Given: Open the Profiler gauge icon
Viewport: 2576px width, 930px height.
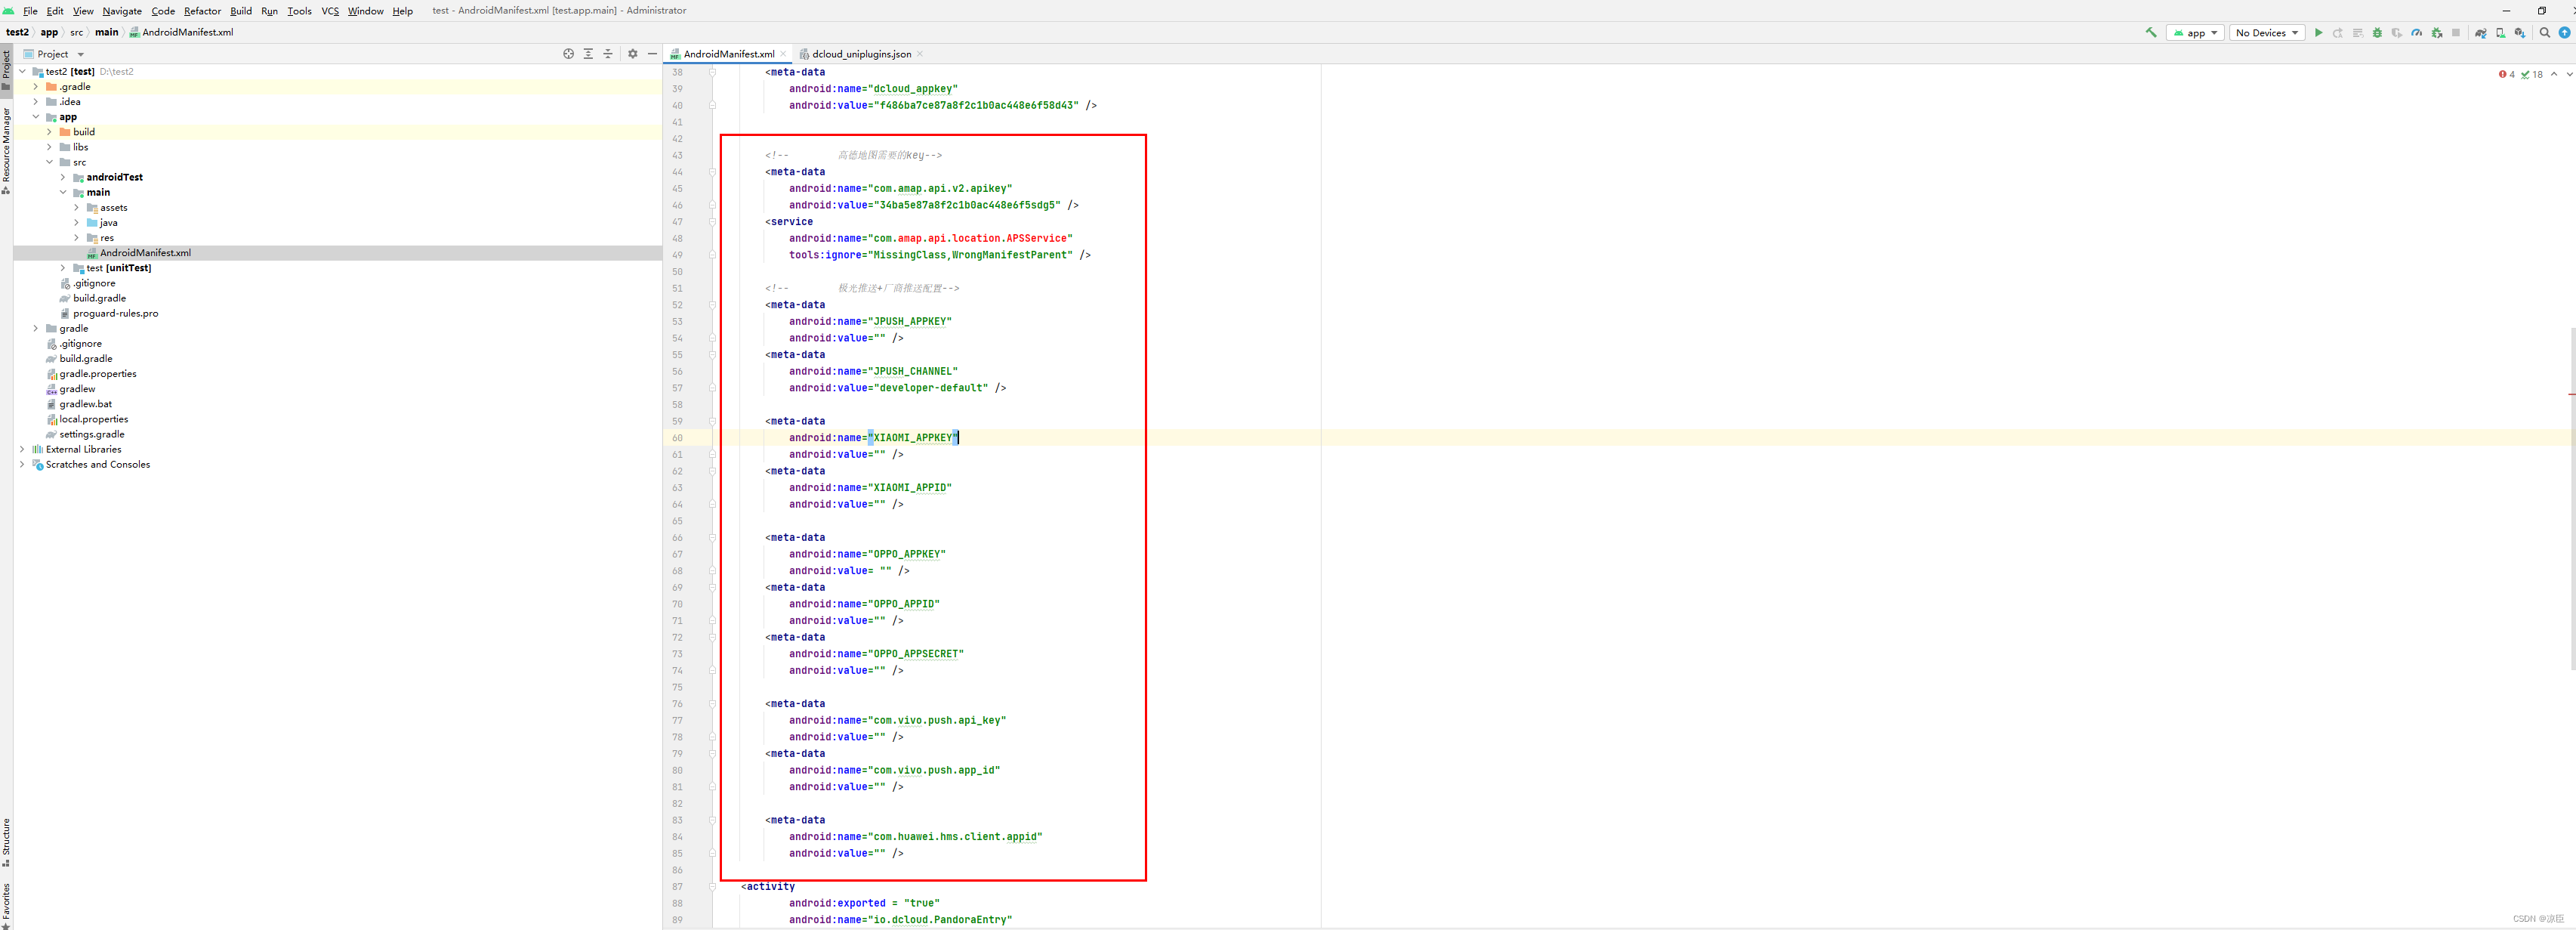Looking at the screenshot, I should [x=2416, y=33].
